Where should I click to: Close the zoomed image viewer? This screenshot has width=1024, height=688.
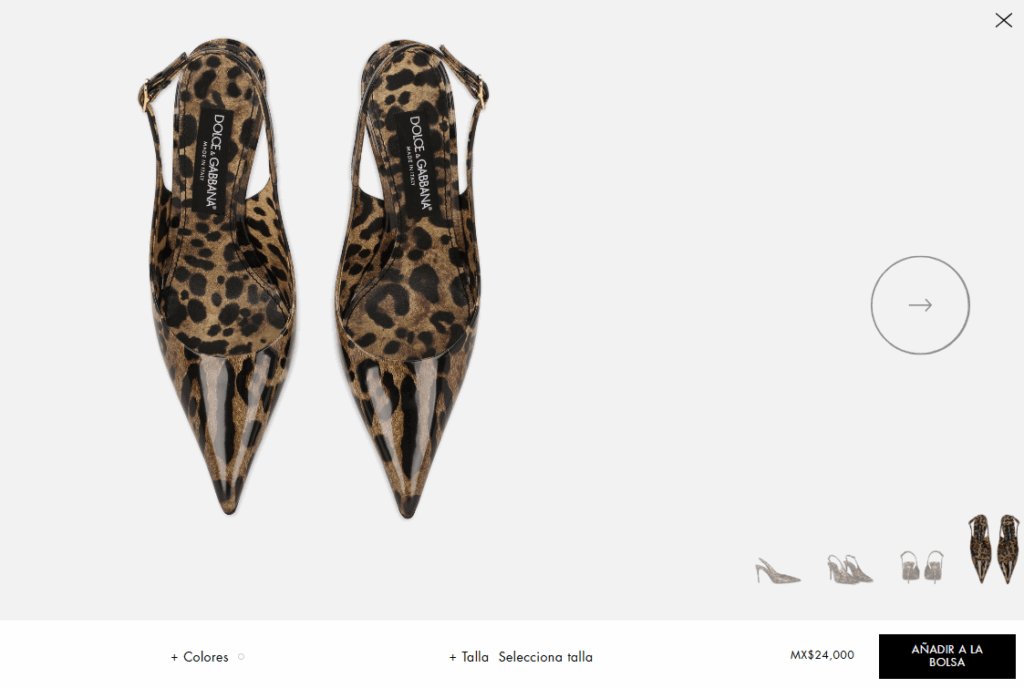(1003, 20)
